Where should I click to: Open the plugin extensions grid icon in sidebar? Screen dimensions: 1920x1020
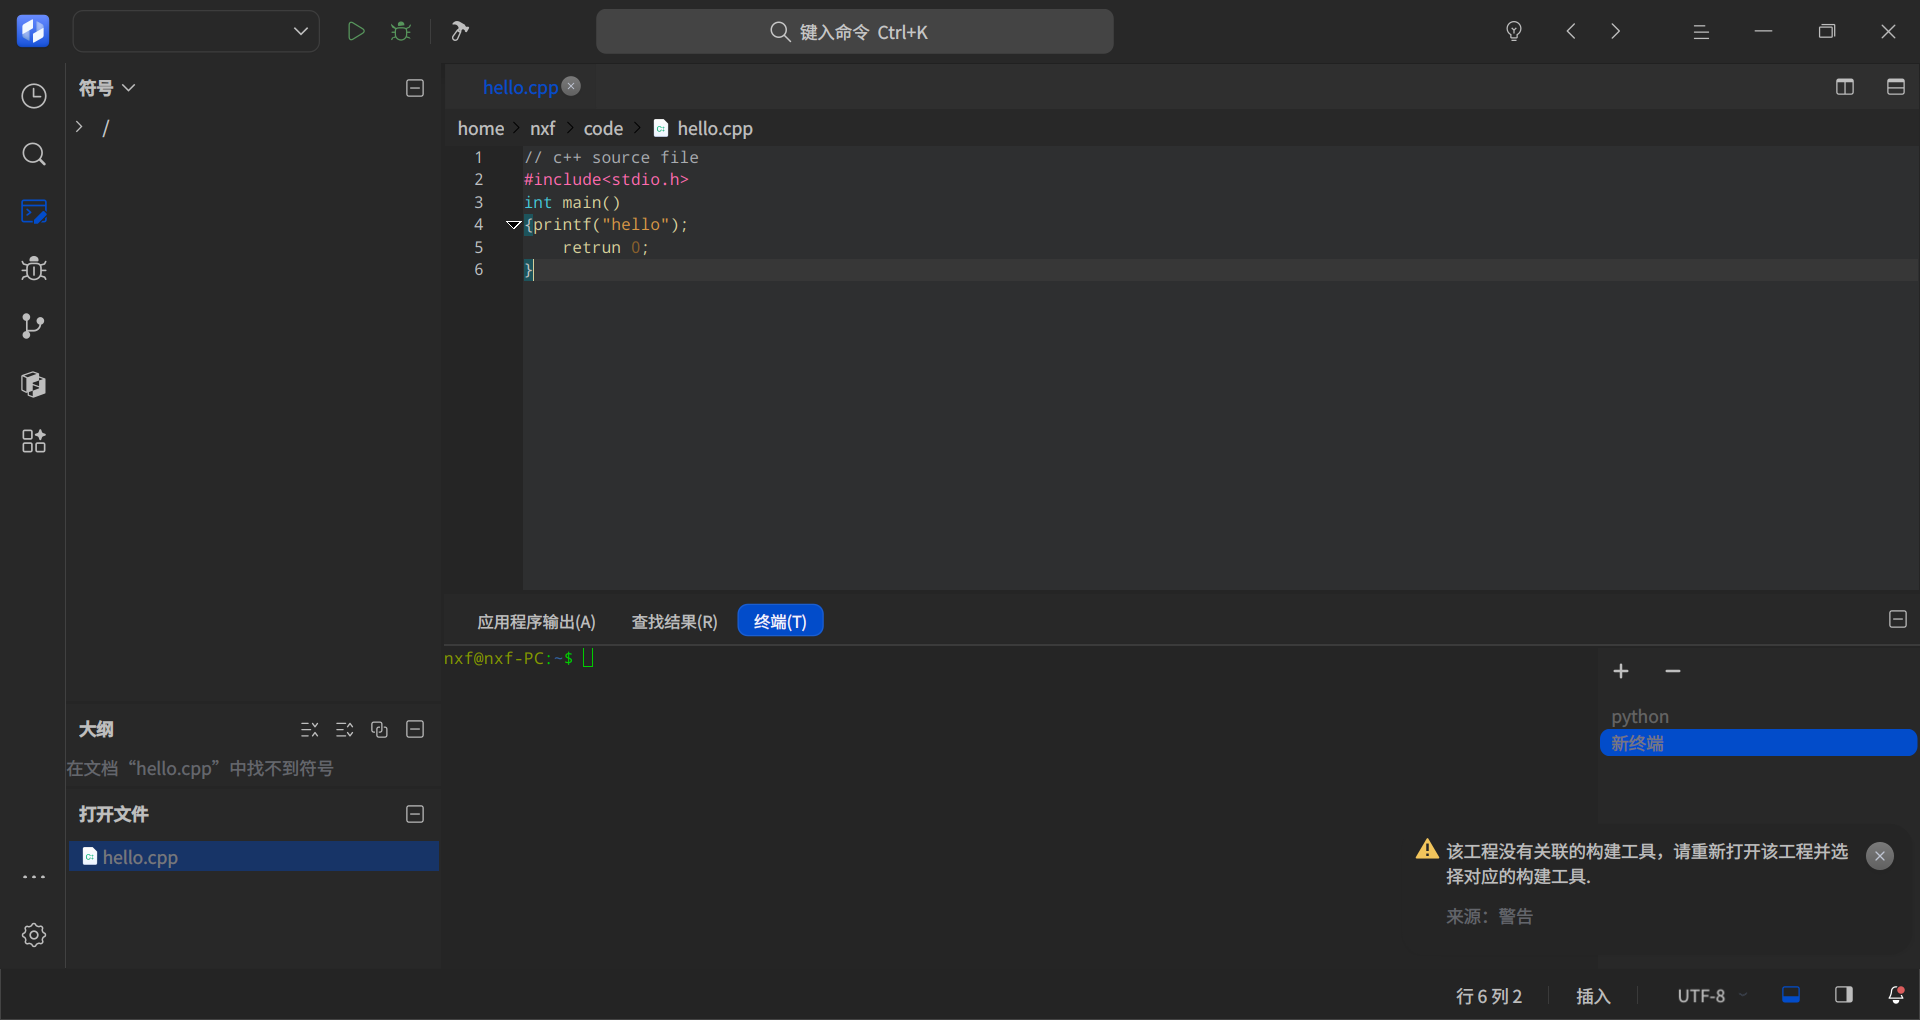[34, 441]
